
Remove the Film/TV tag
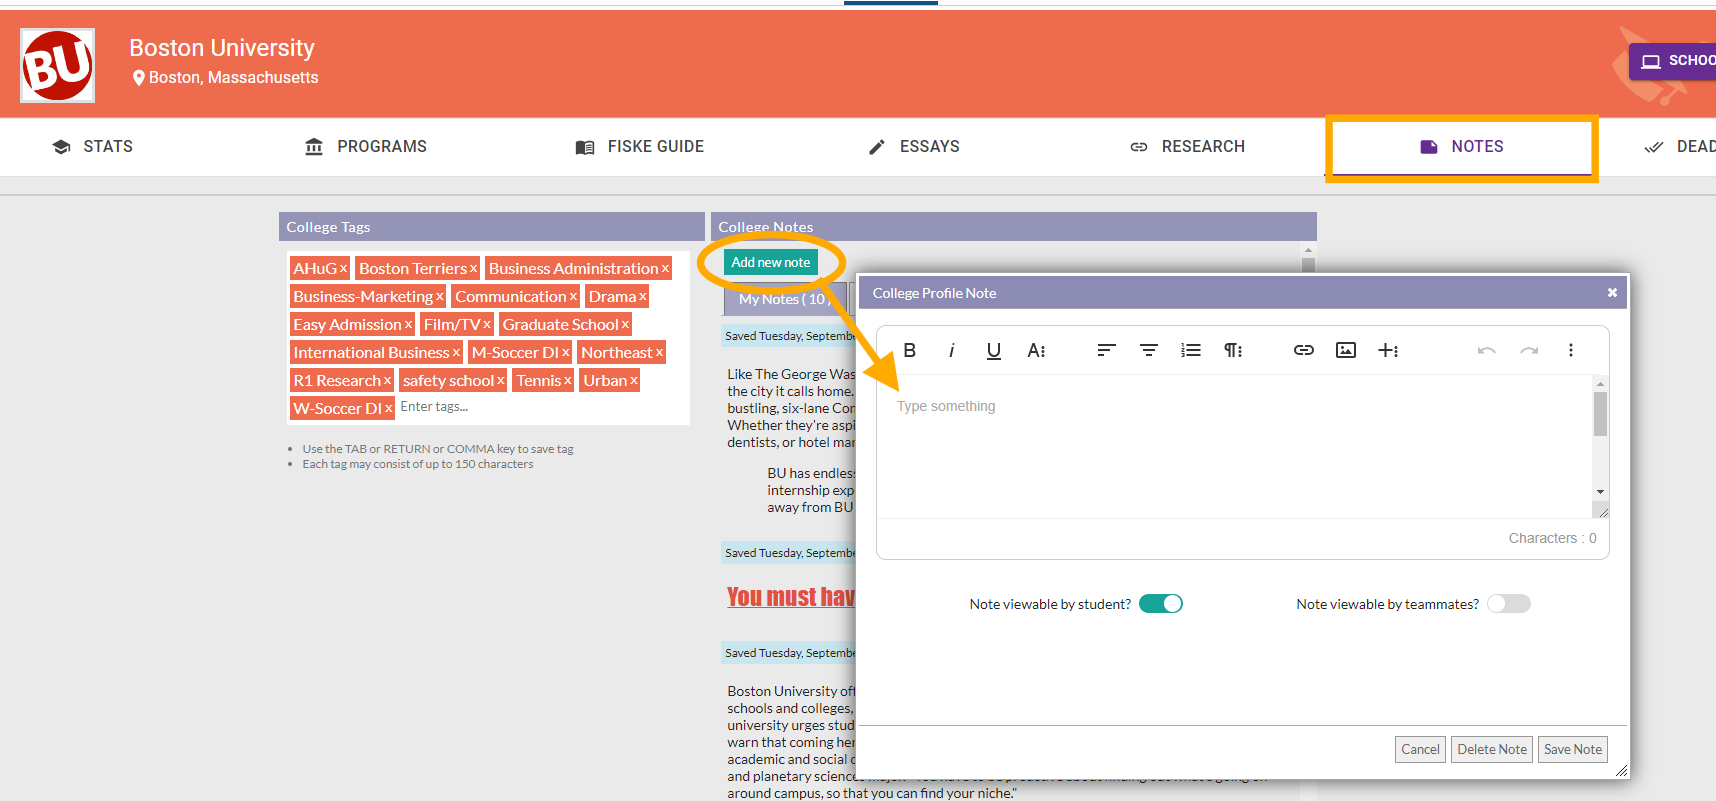pyautogui.click(x=487, y=325)
